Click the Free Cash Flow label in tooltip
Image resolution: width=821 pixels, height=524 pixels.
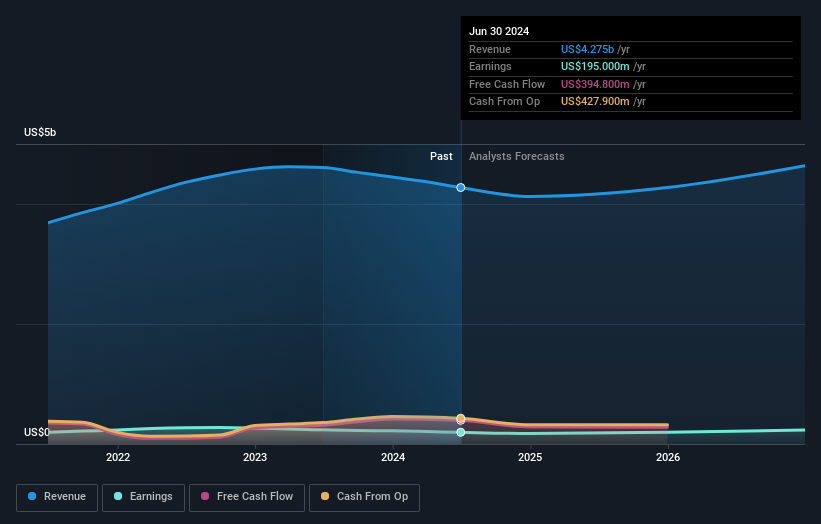[x=507, y=84]
